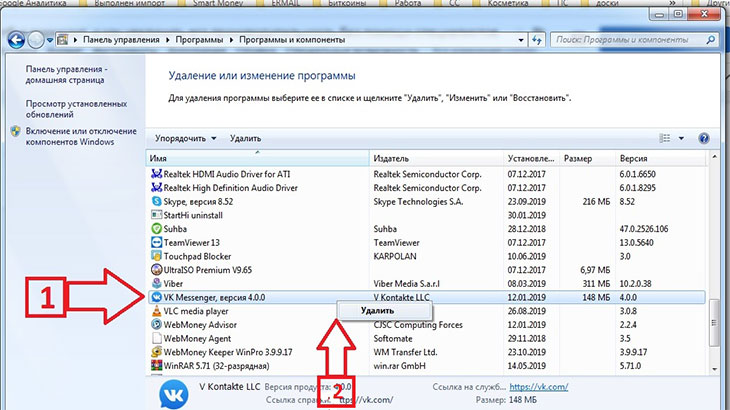Select the Viber row by its name

coord(173,283)
